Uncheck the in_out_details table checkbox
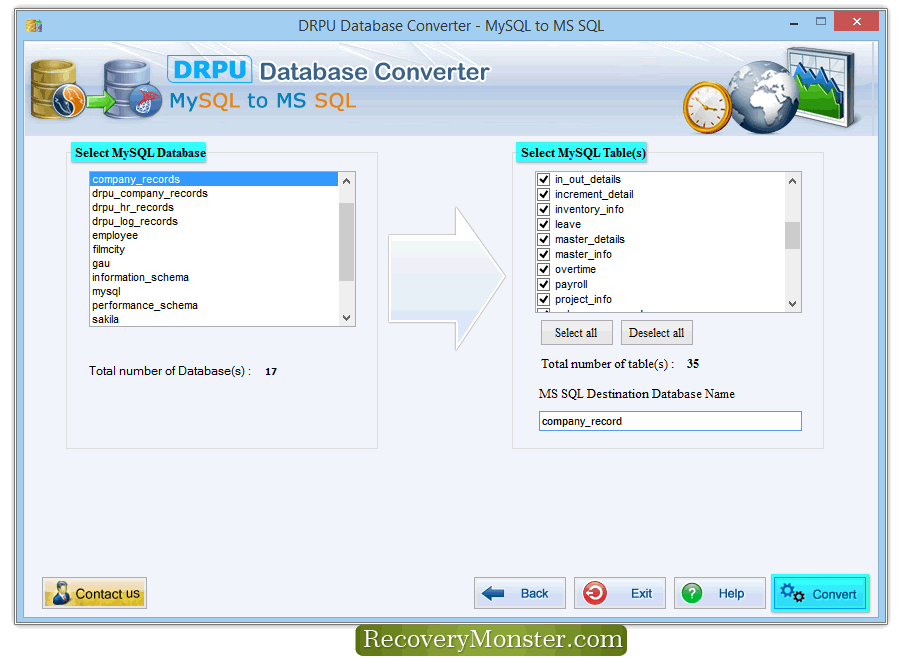The image size is (900, 658). (544, 179)
